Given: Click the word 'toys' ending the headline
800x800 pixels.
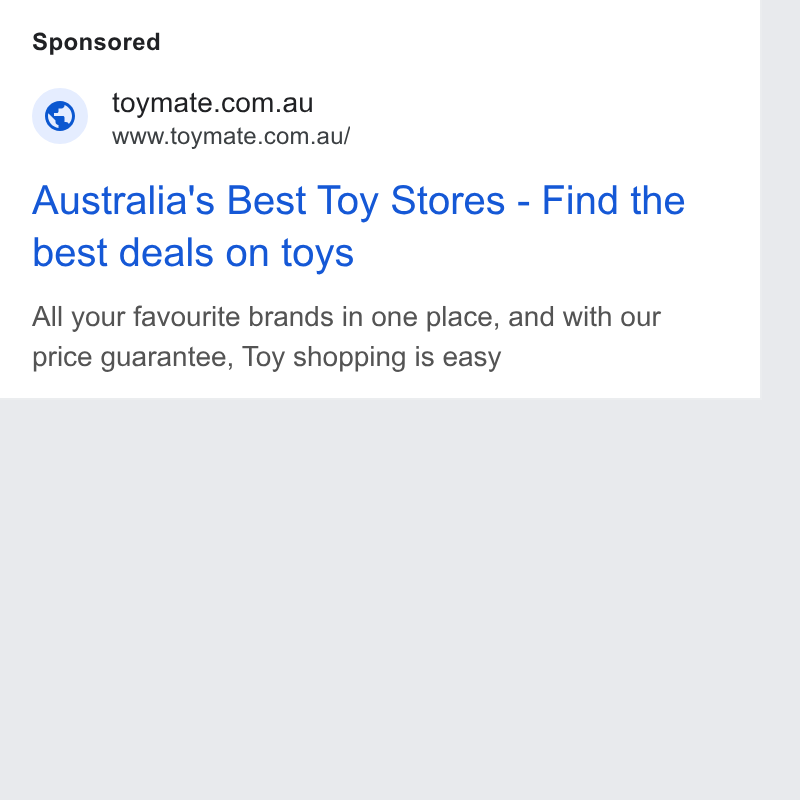Looking at the screenshot, I should (x=317, y=254).
